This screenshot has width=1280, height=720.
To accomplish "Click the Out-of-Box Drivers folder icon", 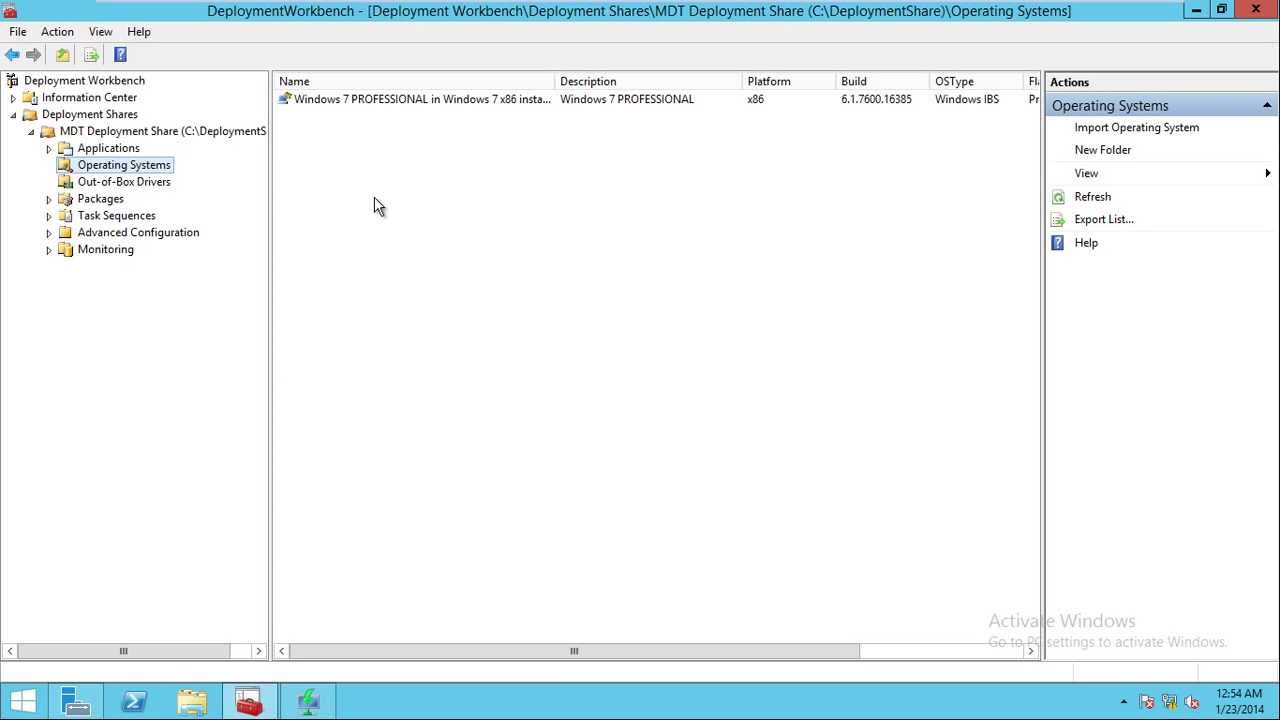I will coord(66,182).
